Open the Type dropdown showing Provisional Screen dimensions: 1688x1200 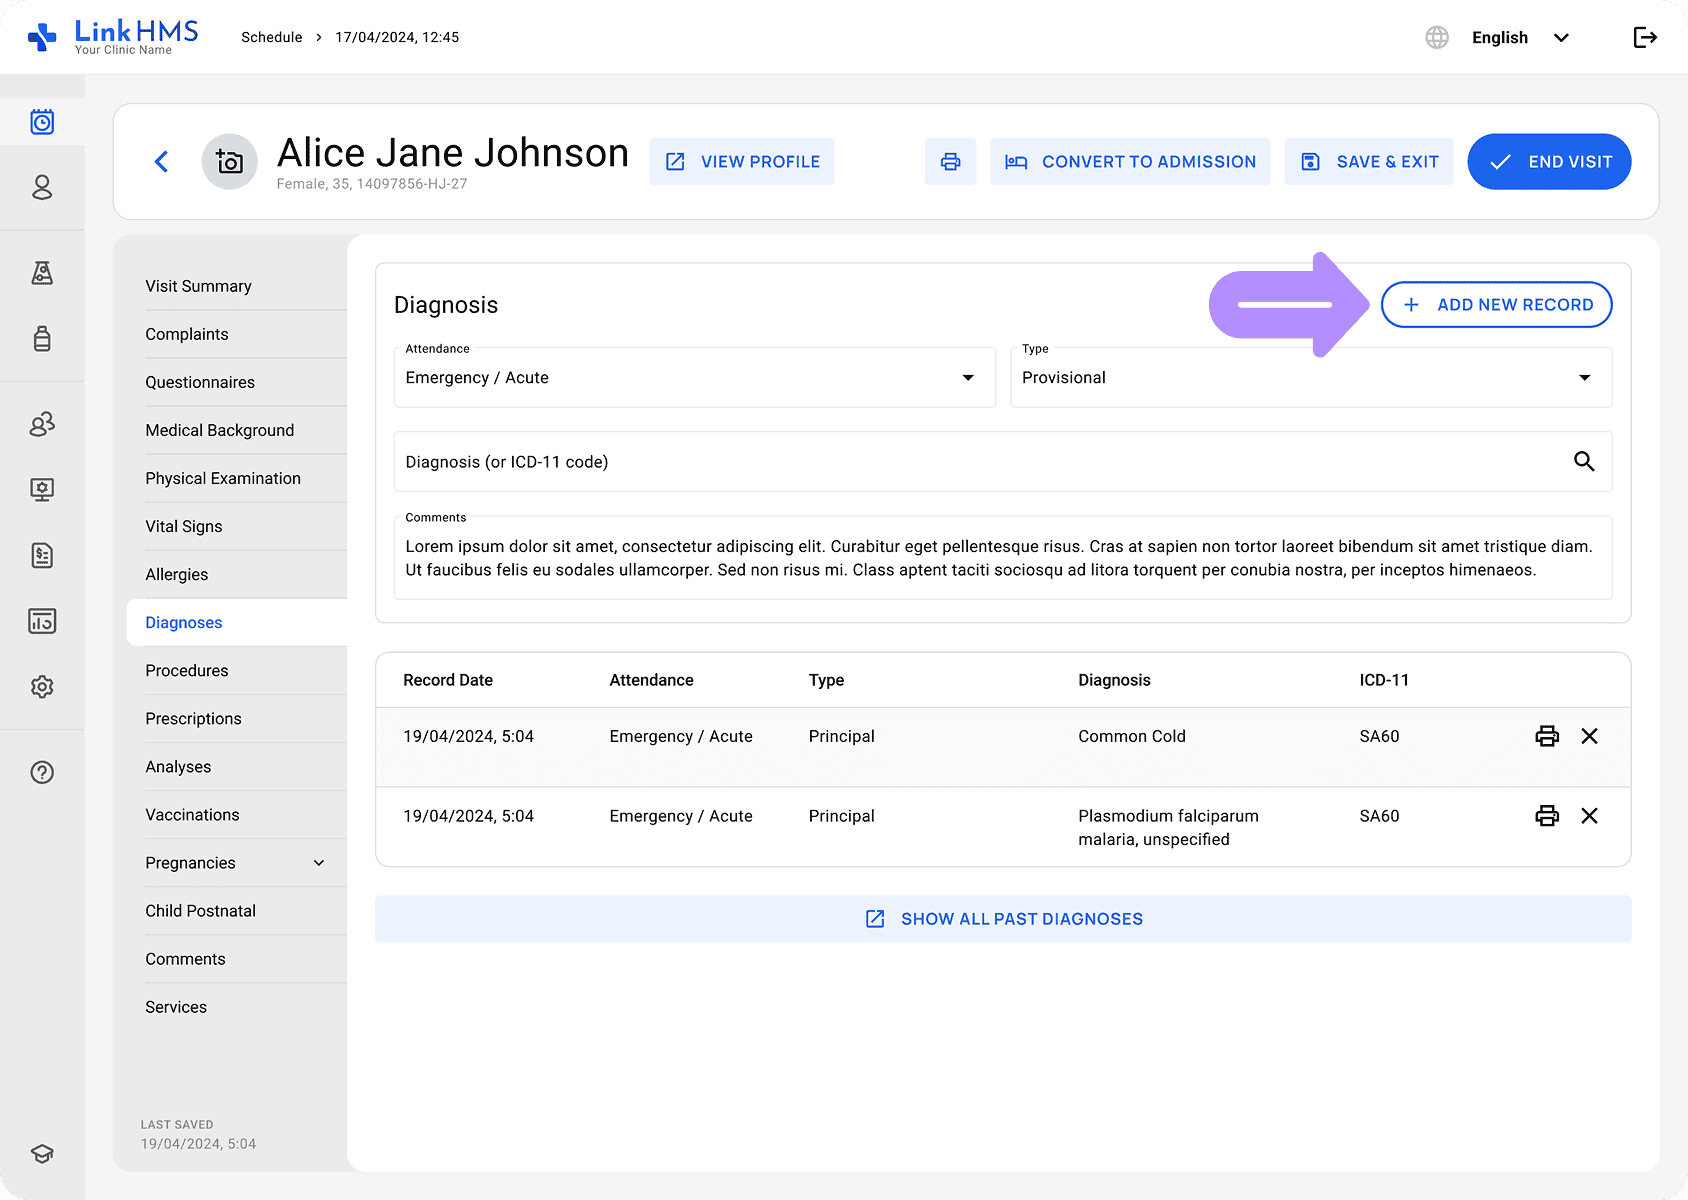click(1310, 378)
